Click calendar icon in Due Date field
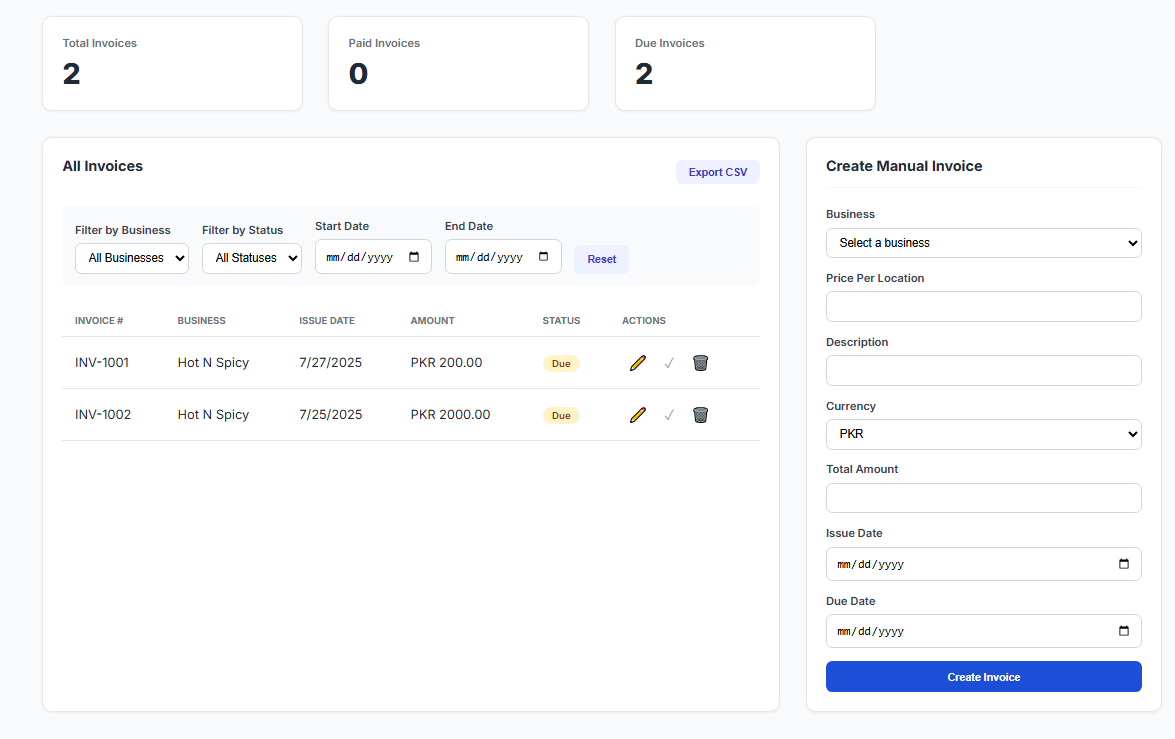This screenshot has width=1175, height=739. click(1123, 631)
